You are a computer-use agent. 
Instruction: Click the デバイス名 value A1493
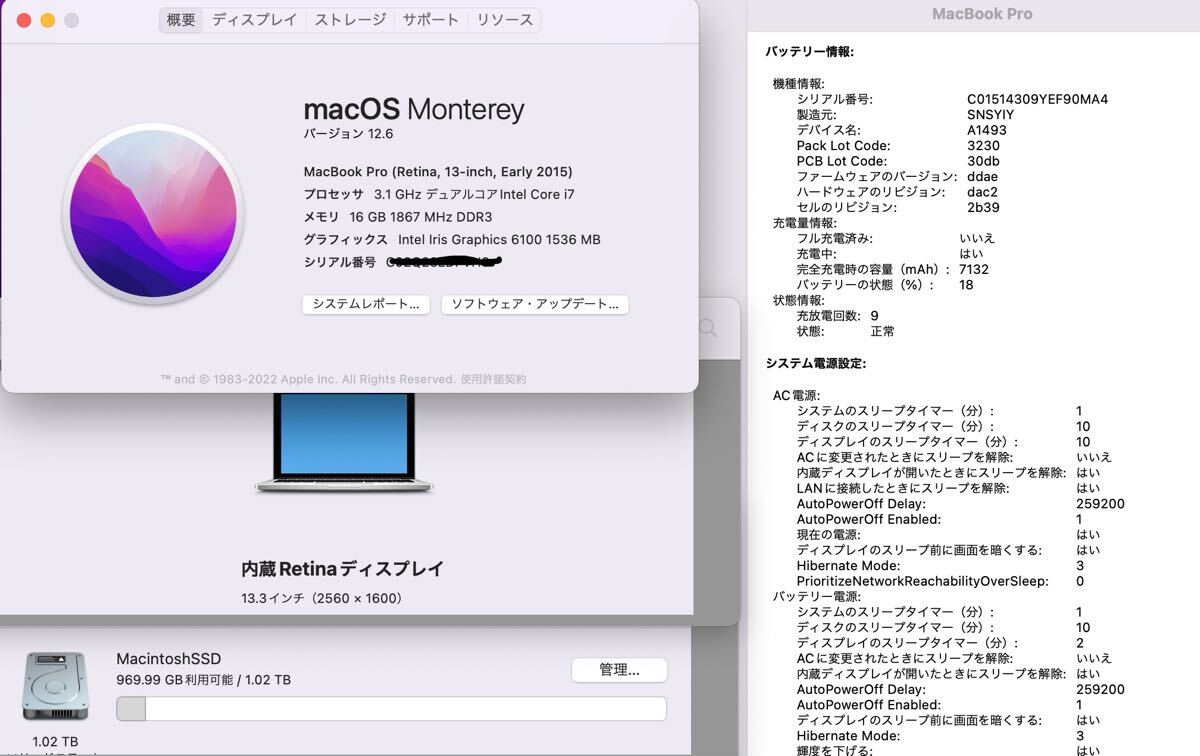pyautogui.click(x=987, y=130)
